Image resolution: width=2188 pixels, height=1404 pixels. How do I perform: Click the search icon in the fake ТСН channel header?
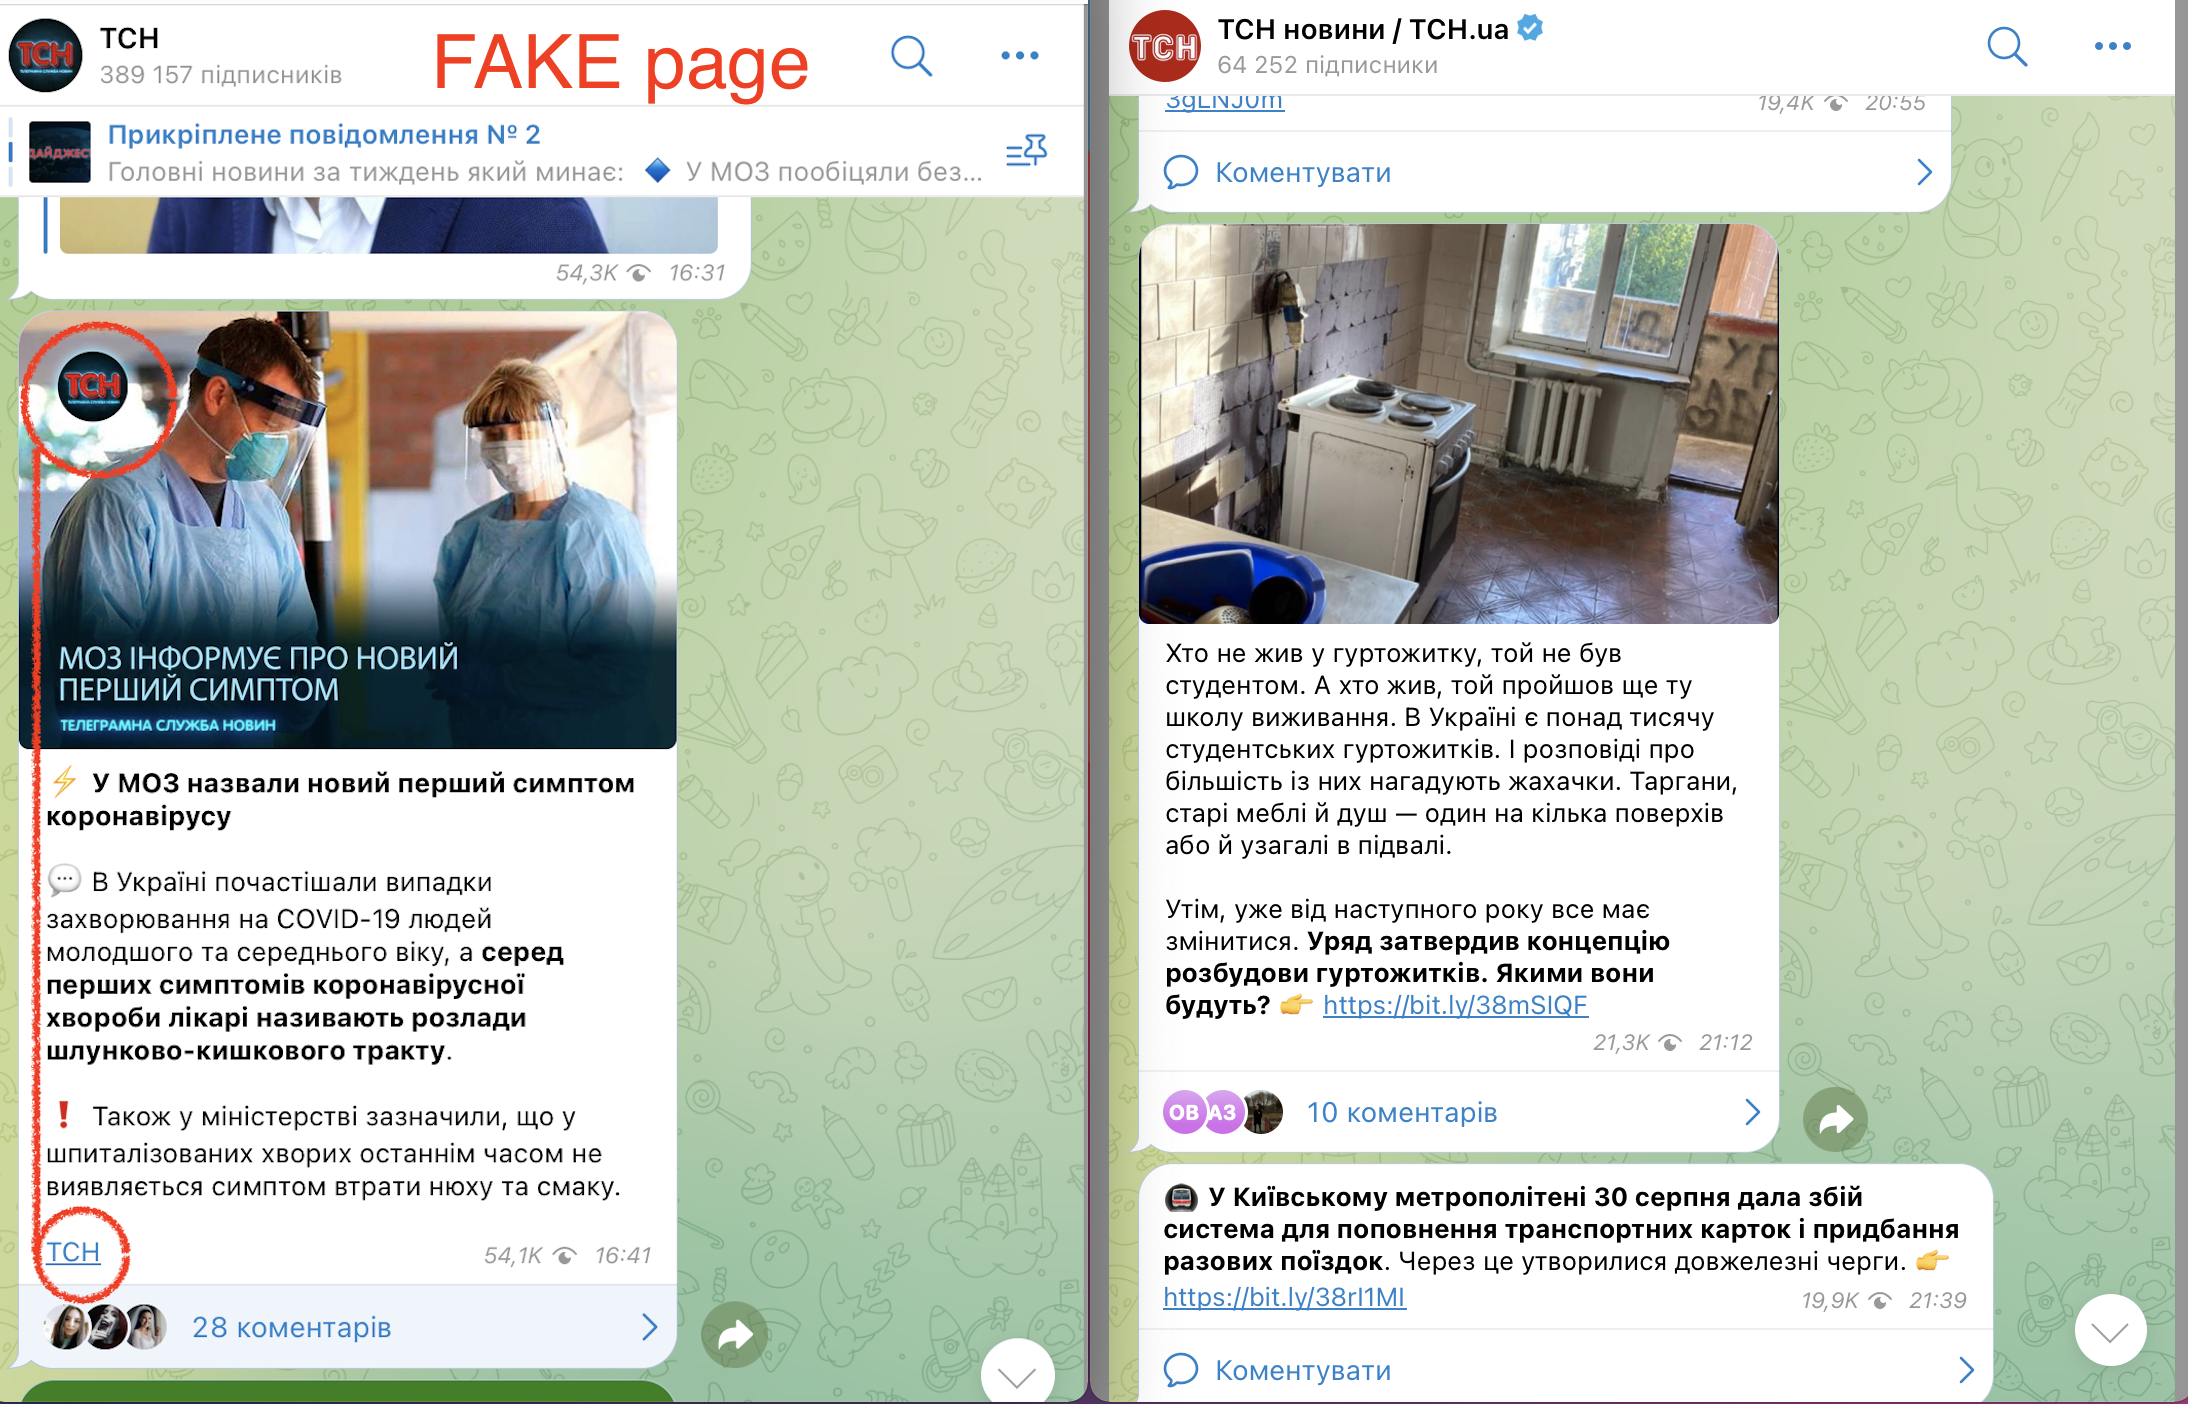coord(911,56)
